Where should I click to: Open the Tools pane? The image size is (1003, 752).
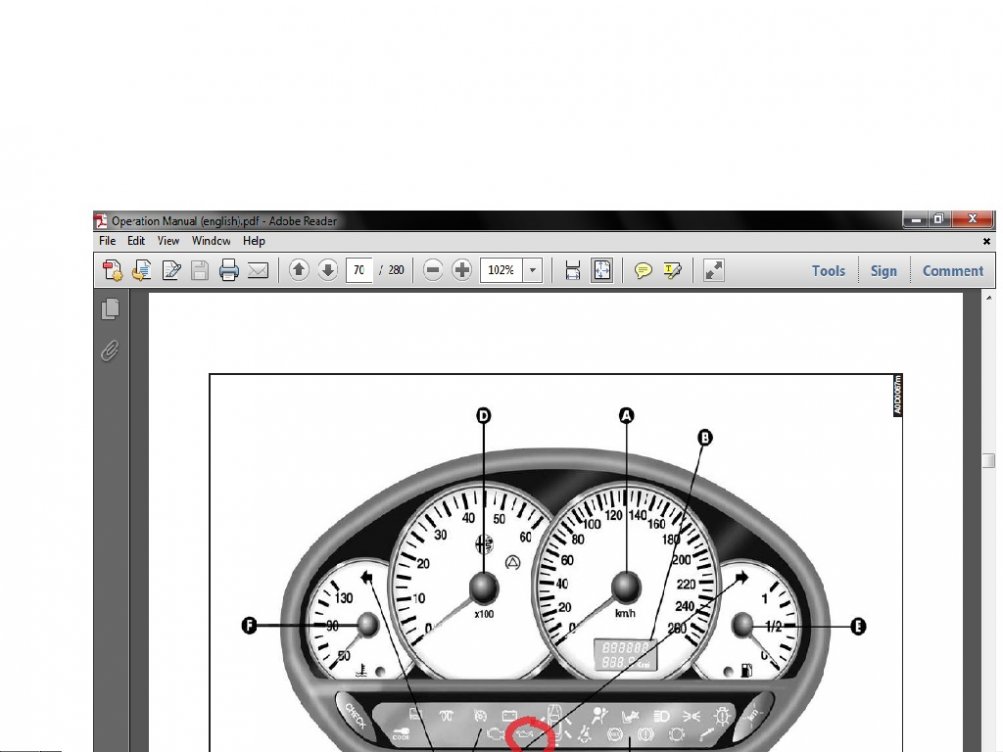[x=828, y=270]
